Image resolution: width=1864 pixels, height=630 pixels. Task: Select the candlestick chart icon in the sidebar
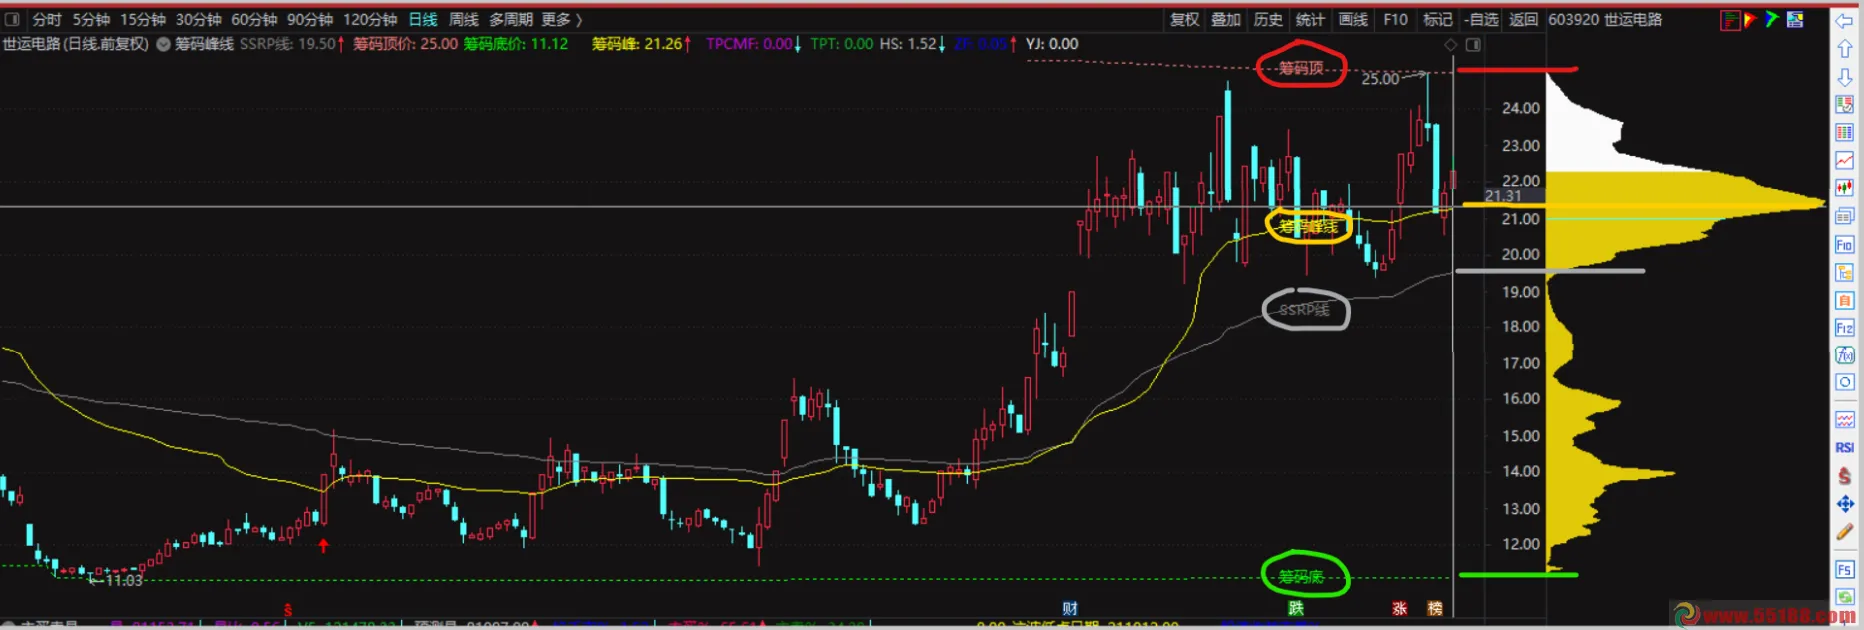tap(1845, 188)
